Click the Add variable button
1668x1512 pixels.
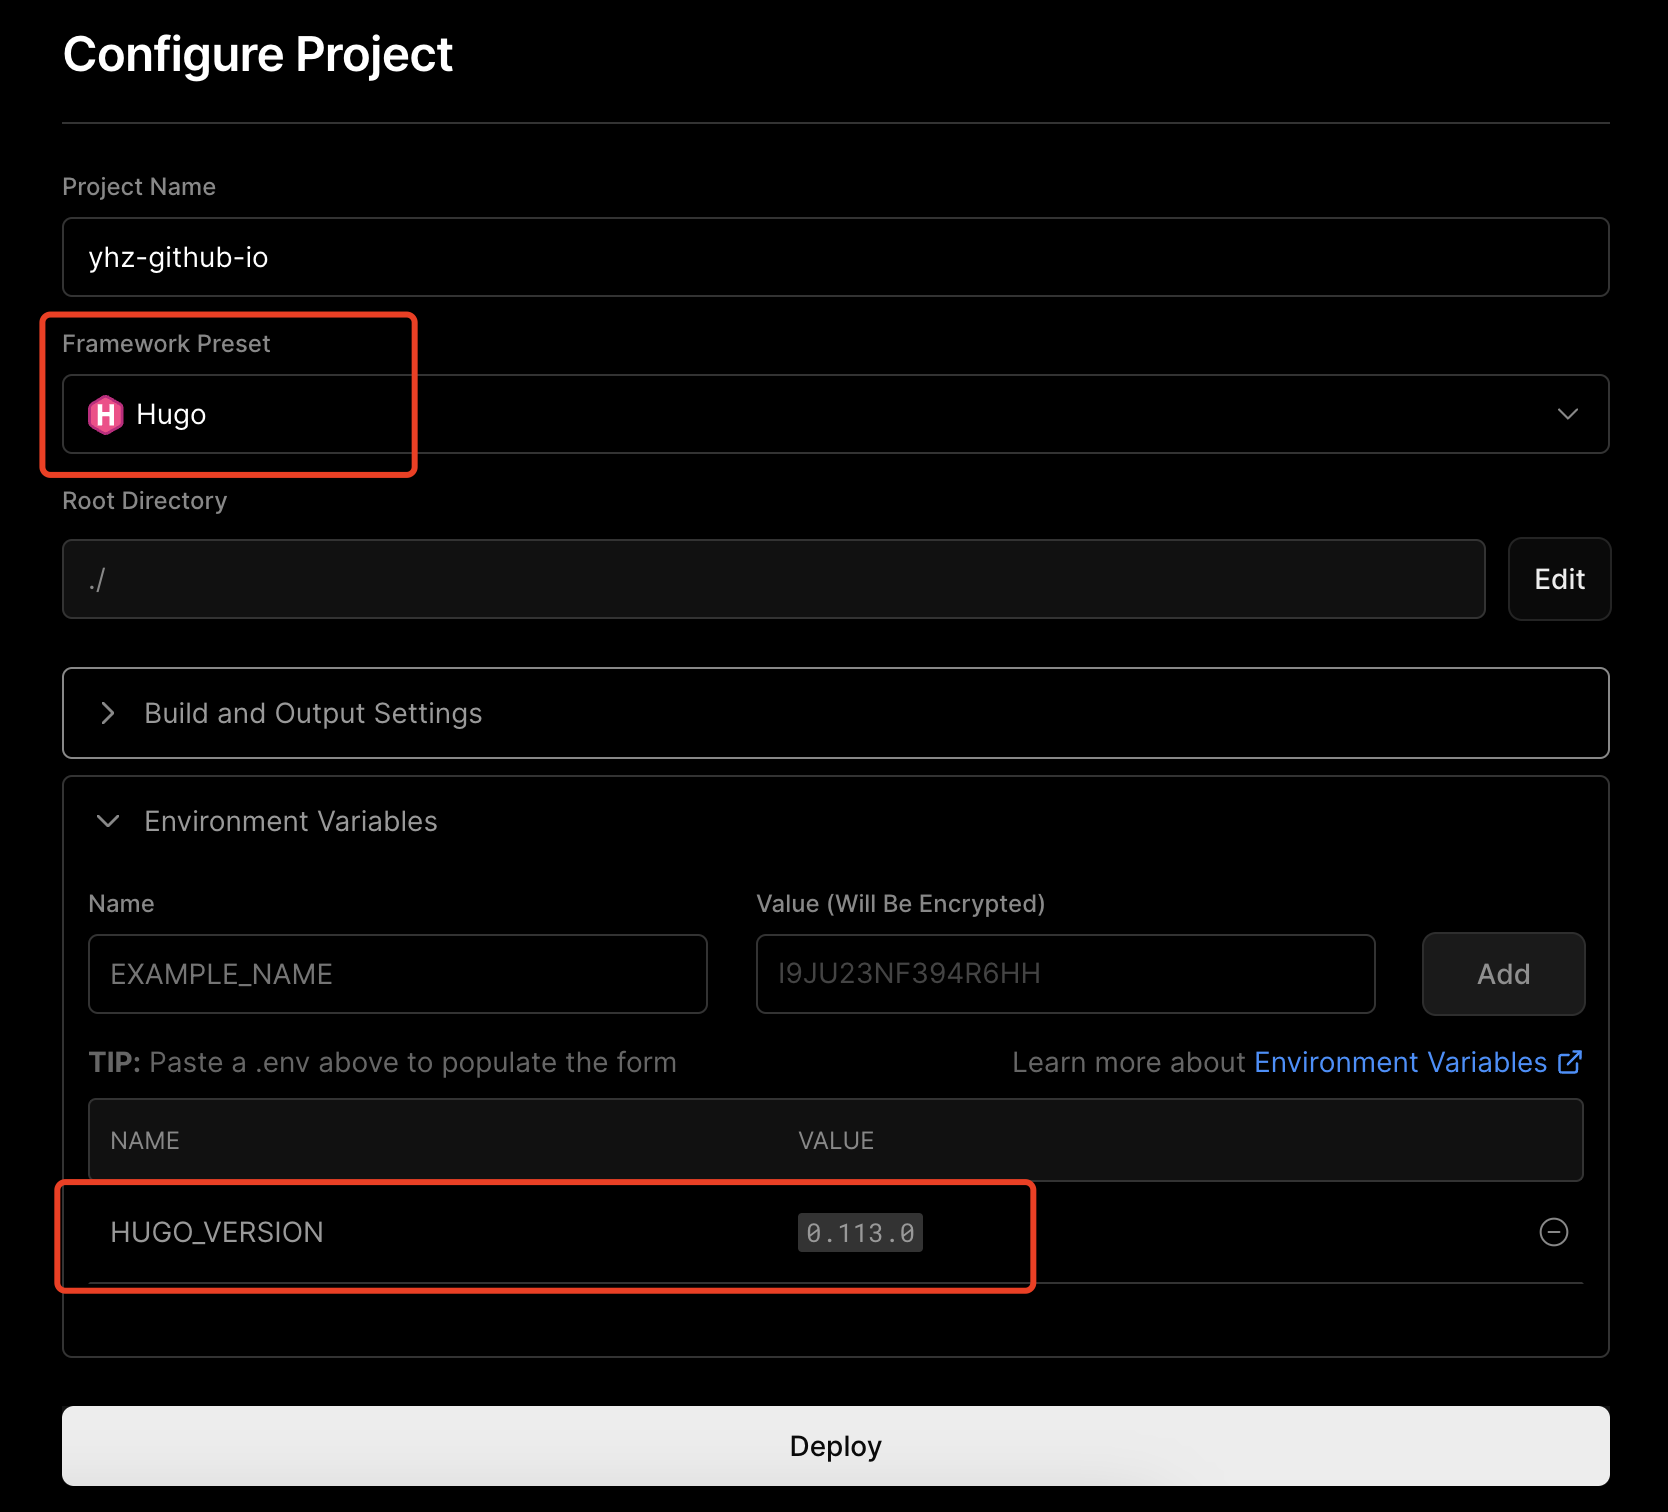(x=1503, y=974)
